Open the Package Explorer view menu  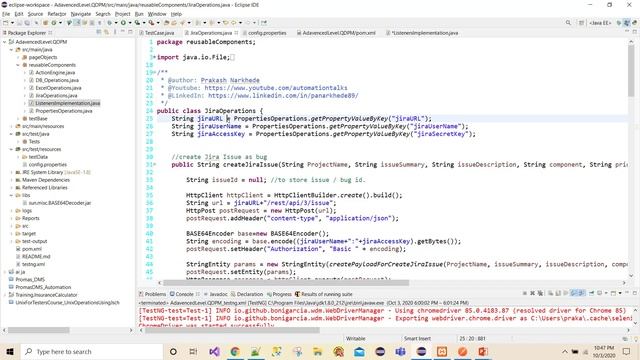tap(115, 32)
